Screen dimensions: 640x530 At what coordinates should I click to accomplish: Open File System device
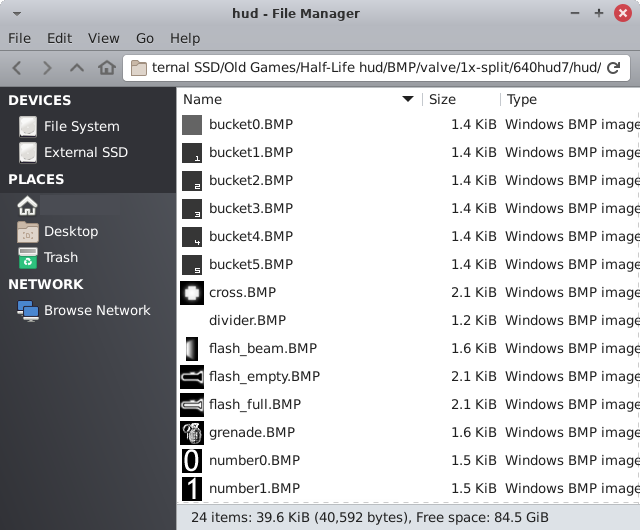81,126
